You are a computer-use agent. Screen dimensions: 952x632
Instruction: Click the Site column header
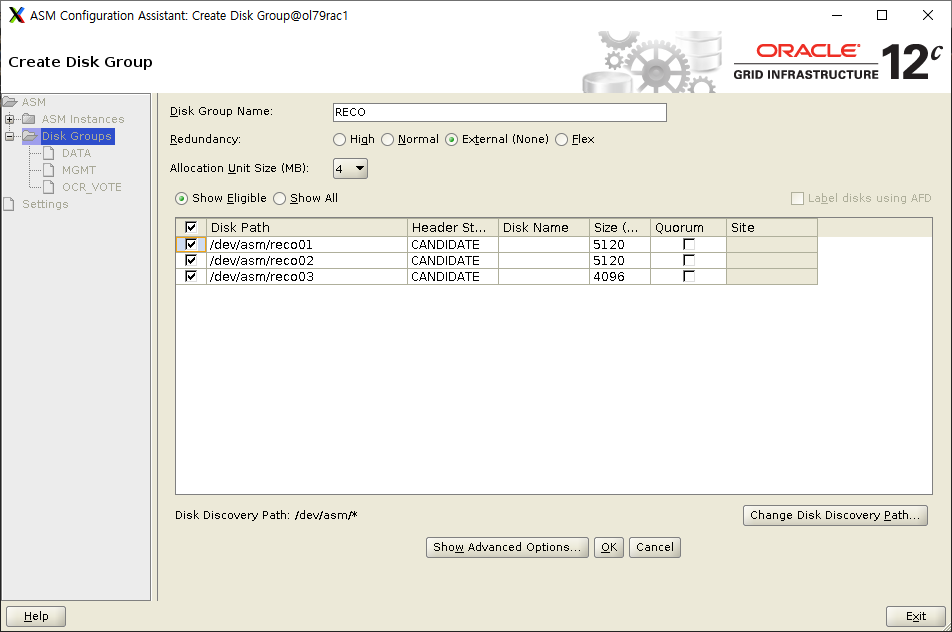[x=772, y=228]
